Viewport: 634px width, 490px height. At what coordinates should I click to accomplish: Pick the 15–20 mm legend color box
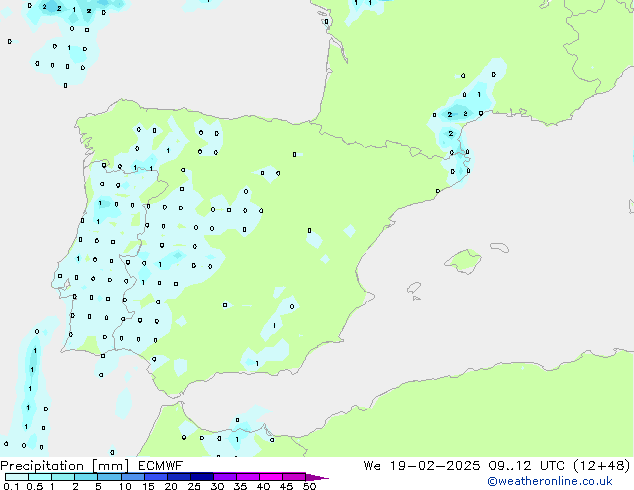click(155, 477)
